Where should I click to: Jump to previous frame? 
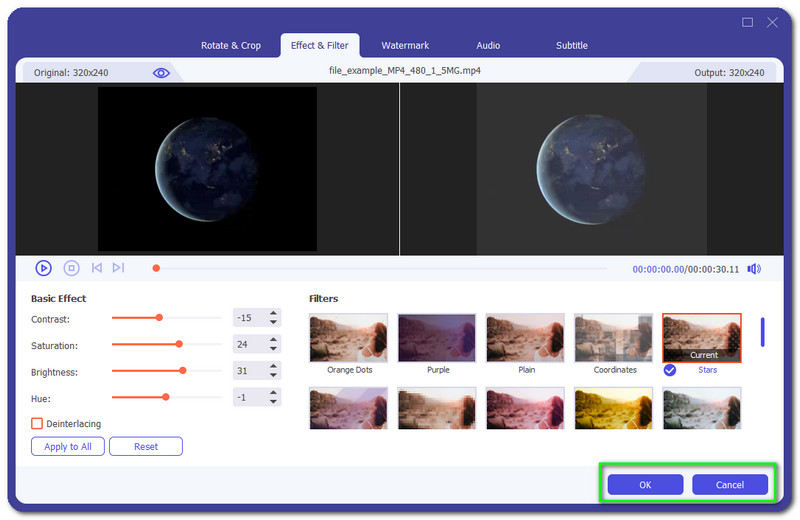[x=97, y=268]
